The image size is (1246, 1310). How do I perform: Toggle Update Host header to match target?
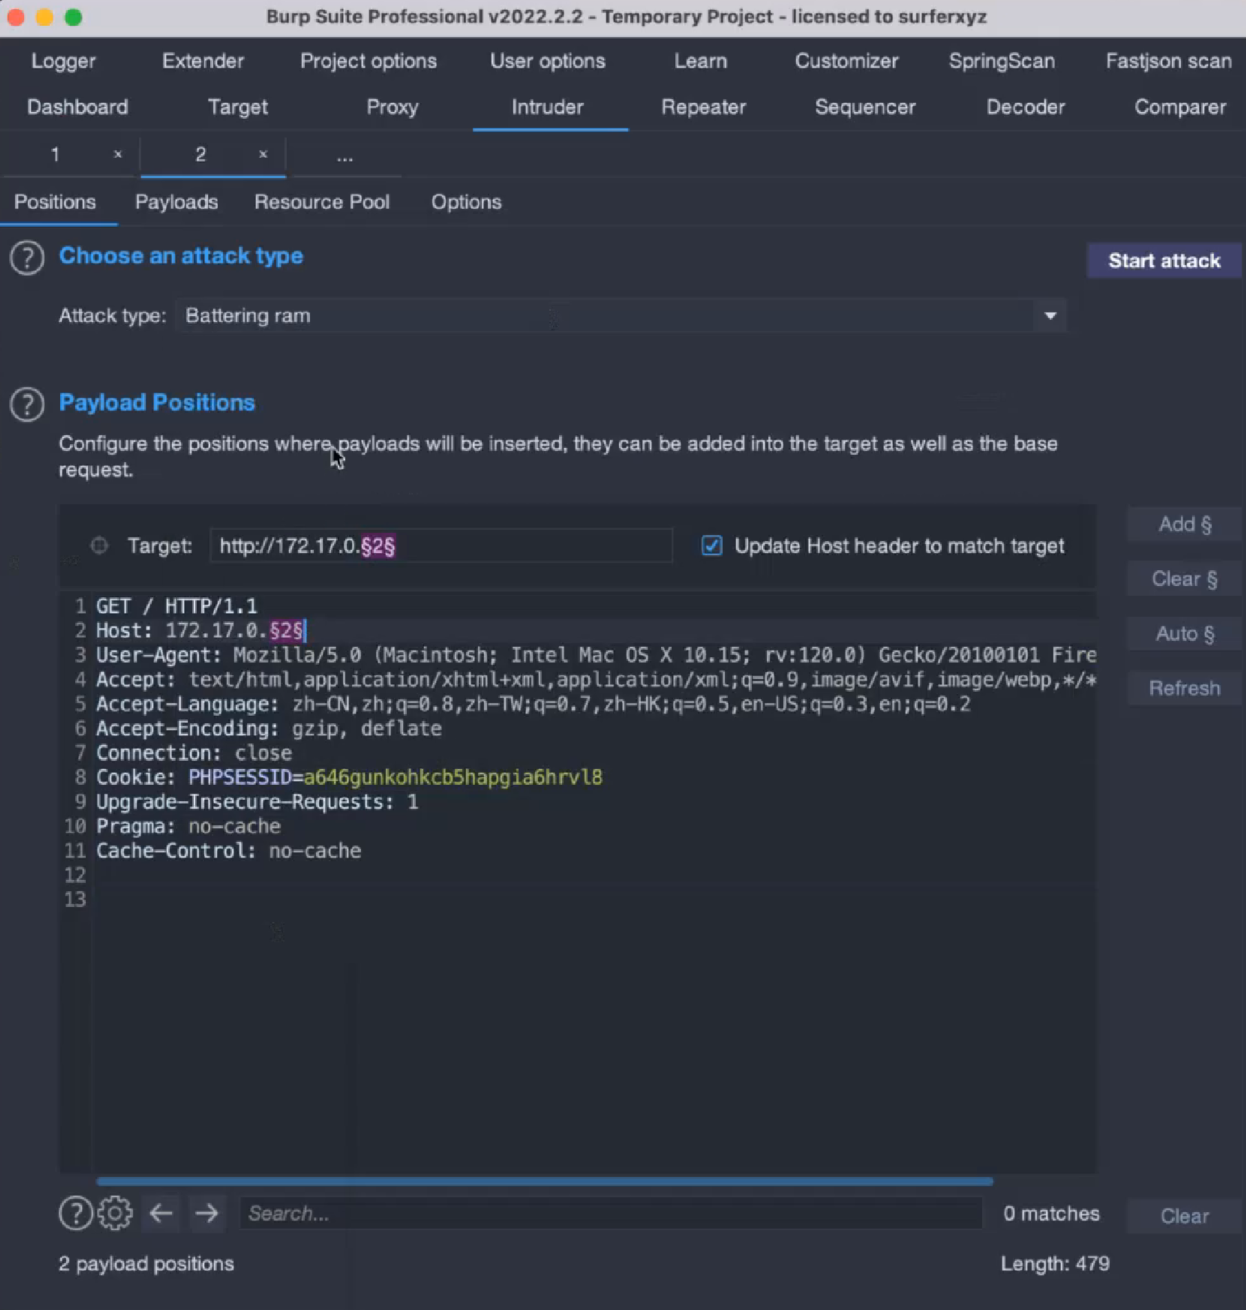tap(712, 546)
